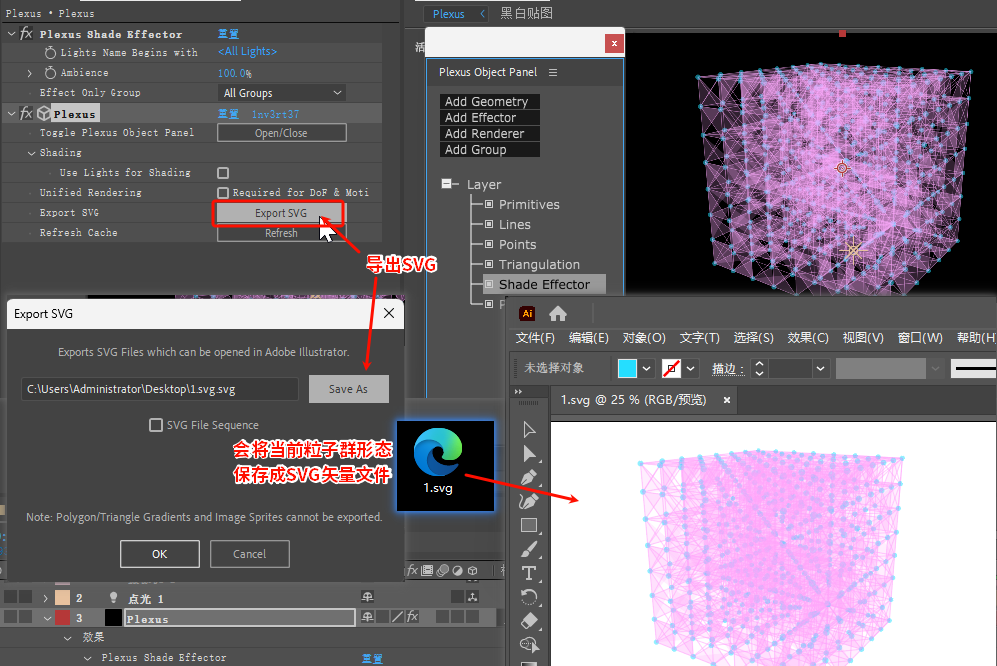The image size is (997, 666).
Task: Collapse the Shading group
Action: (31, 153)
